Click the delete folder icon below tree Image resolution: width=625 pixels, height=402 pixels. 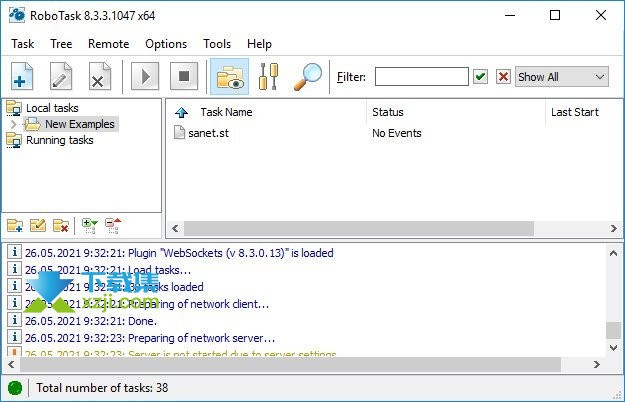pyautogui.click(x=61, y=226)
